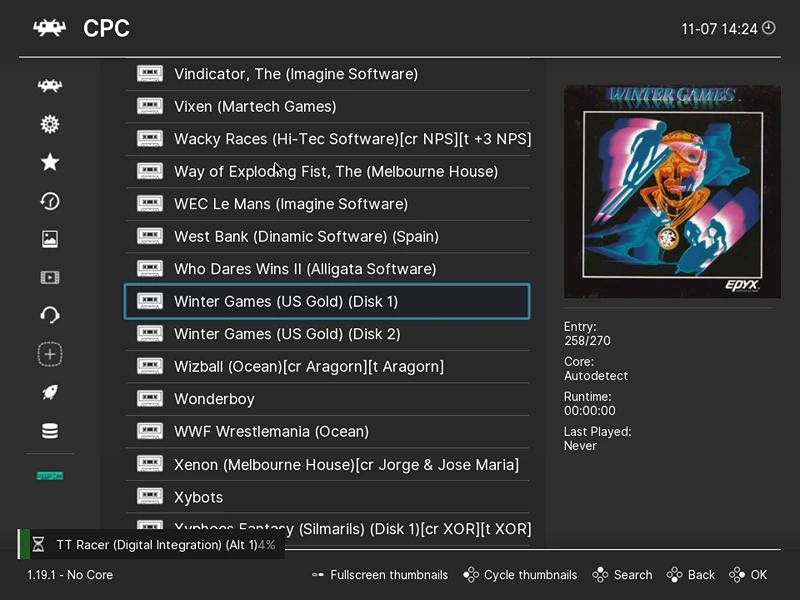
Task: Select WEC Le Mans (Imagine Software)
Action: coord(327,204)
